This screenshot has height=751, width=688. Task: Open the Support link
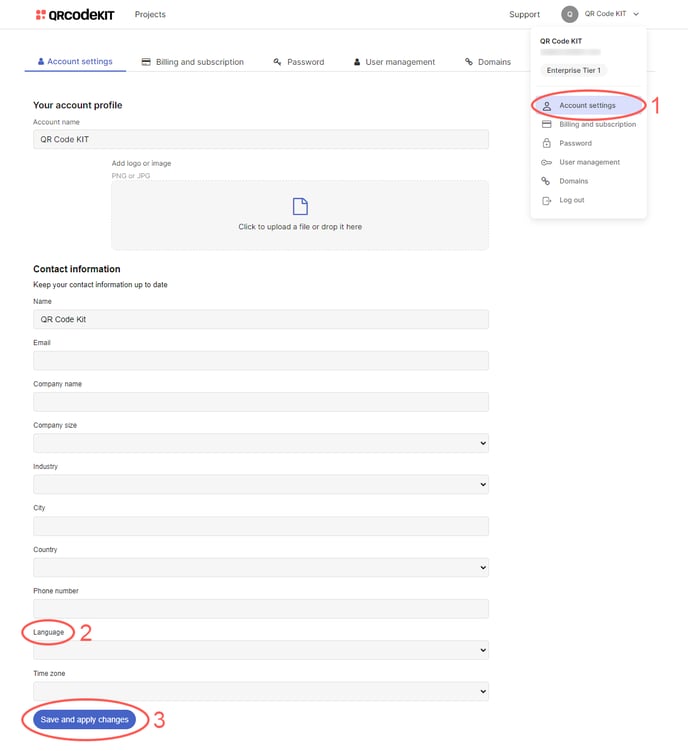(524, 14)
